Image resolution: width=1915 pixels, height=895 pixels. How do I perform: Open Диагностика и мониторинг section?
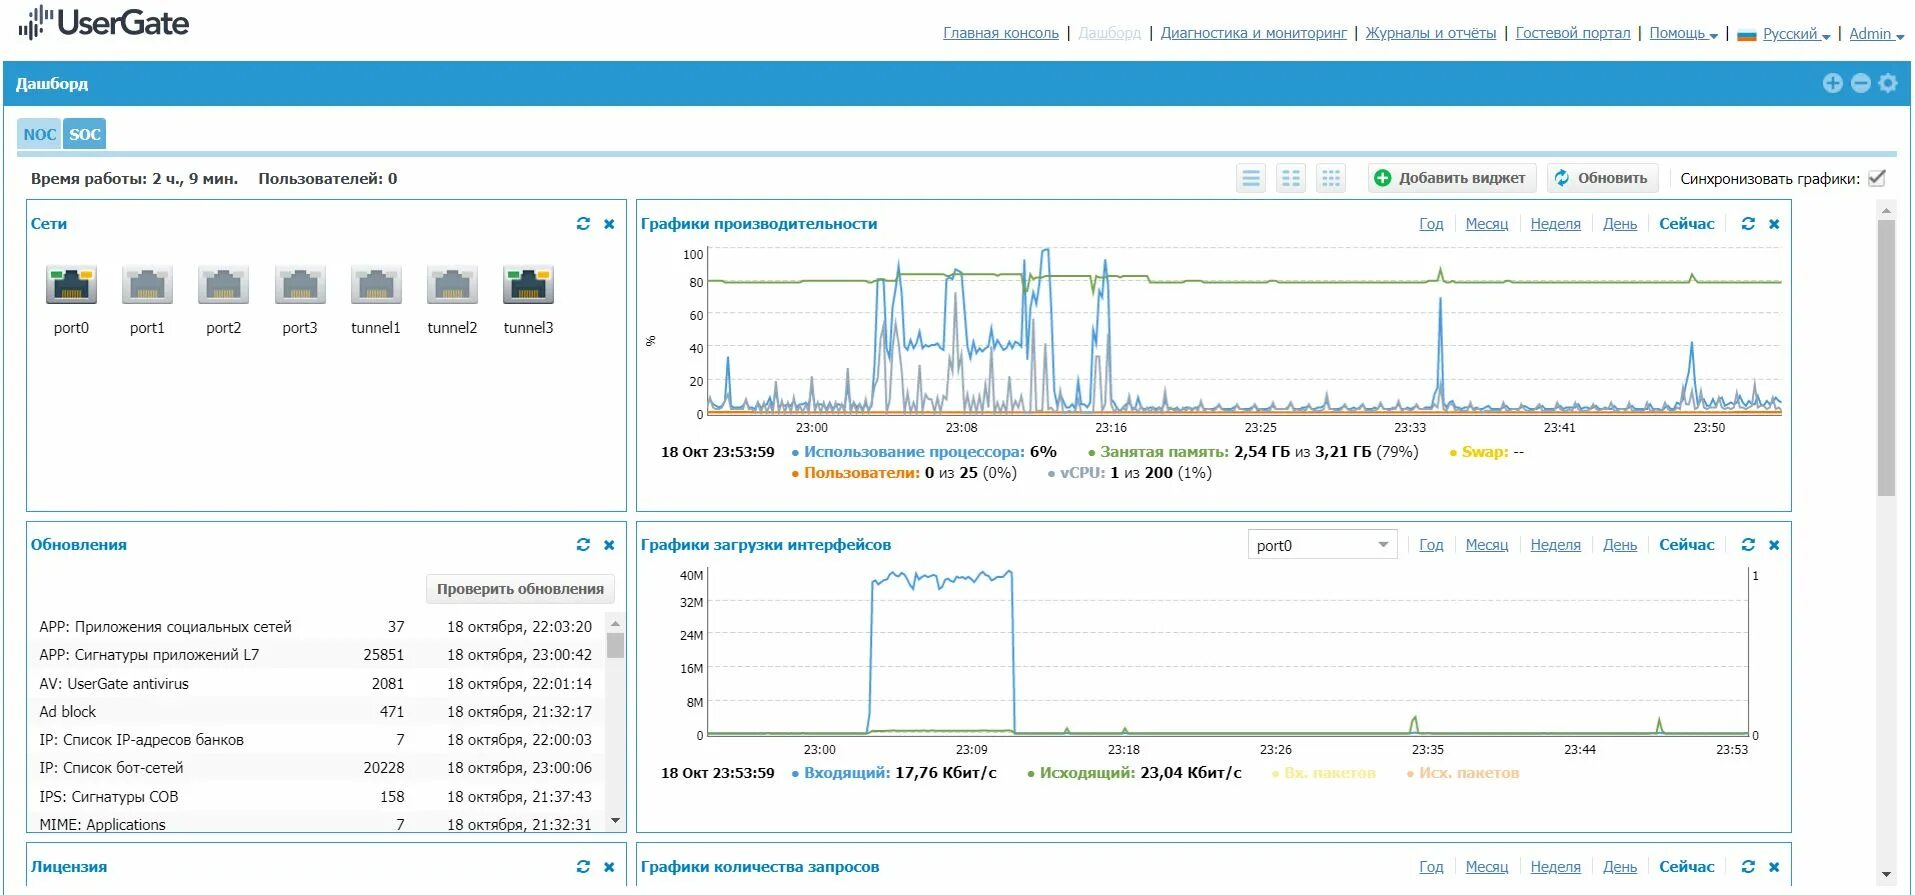point(1254,33)
